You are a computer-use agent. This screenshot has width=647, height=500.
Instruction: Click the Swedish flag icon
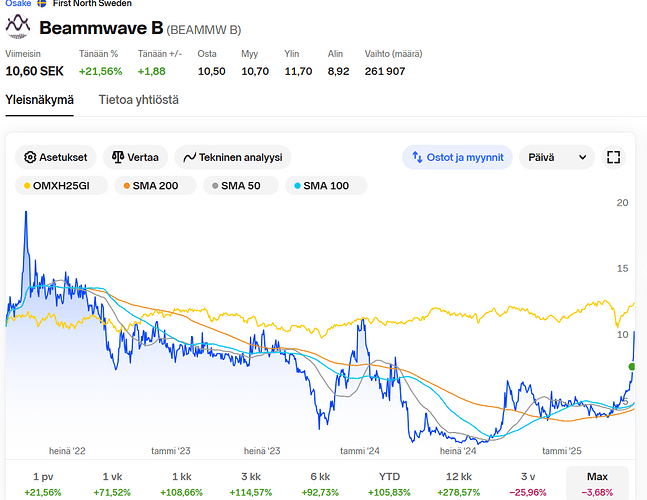[42, 3]
